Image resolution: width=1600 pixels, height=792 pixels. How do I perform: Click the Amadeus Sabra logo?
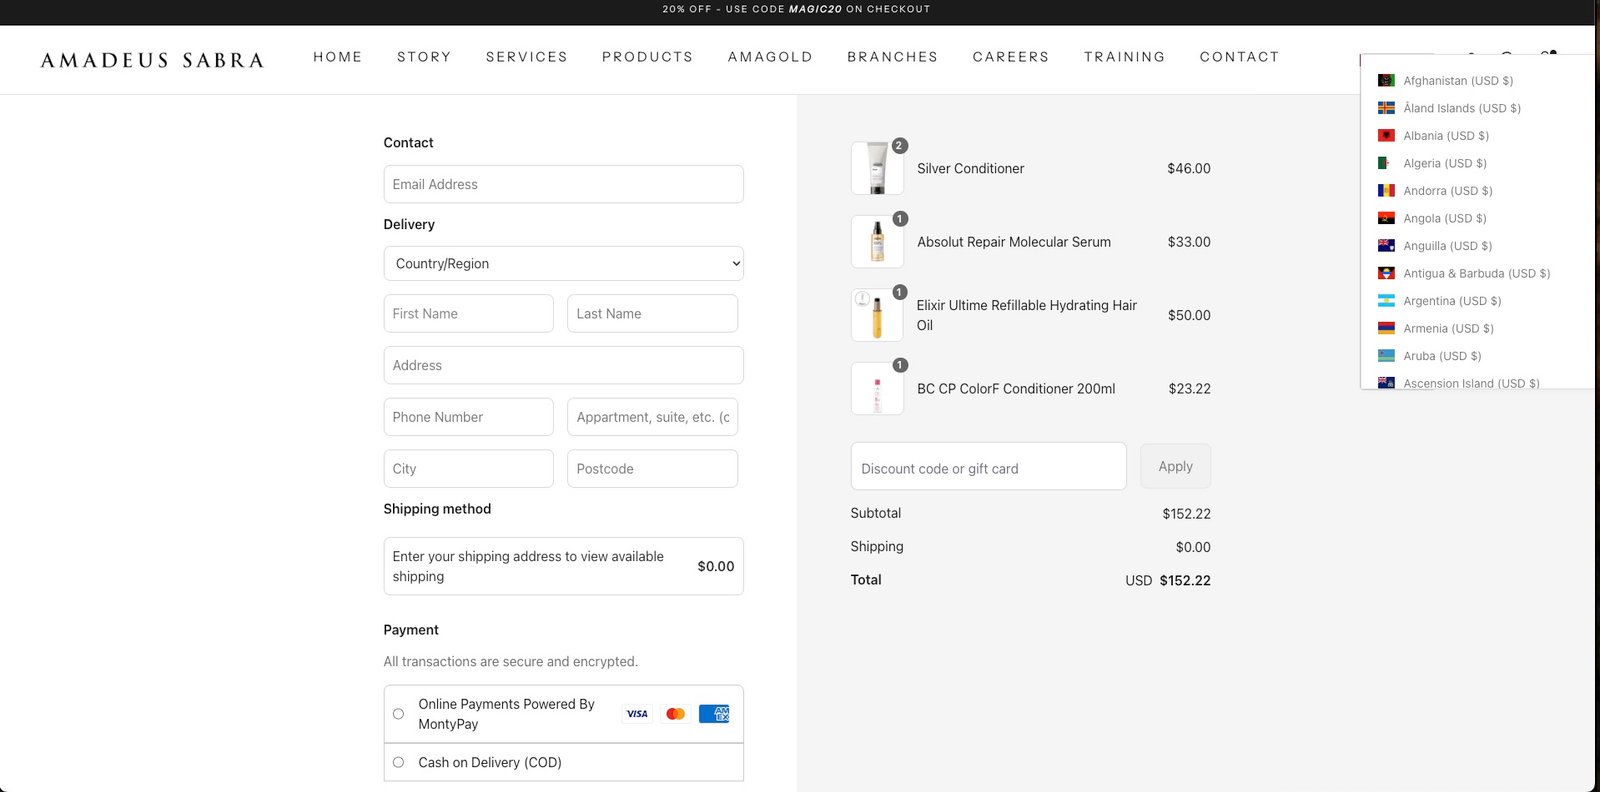(x=152, y=60)
